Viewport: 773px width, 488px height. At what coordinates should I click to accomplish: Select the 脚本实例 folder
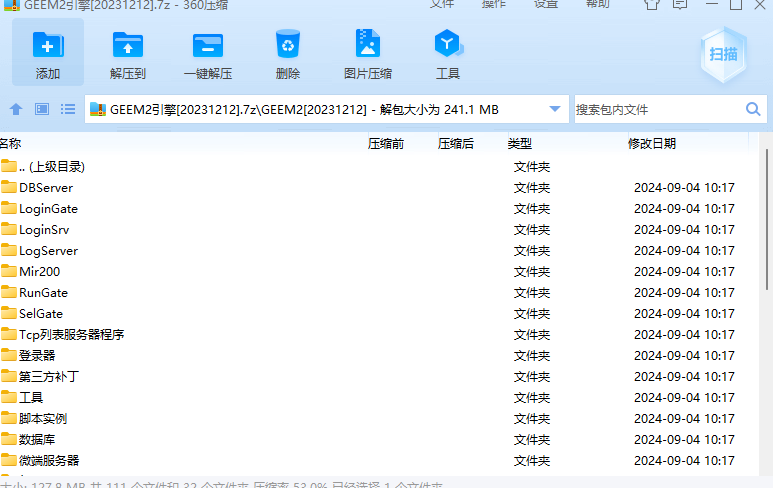pyautogui.click(x=380, y=418)
